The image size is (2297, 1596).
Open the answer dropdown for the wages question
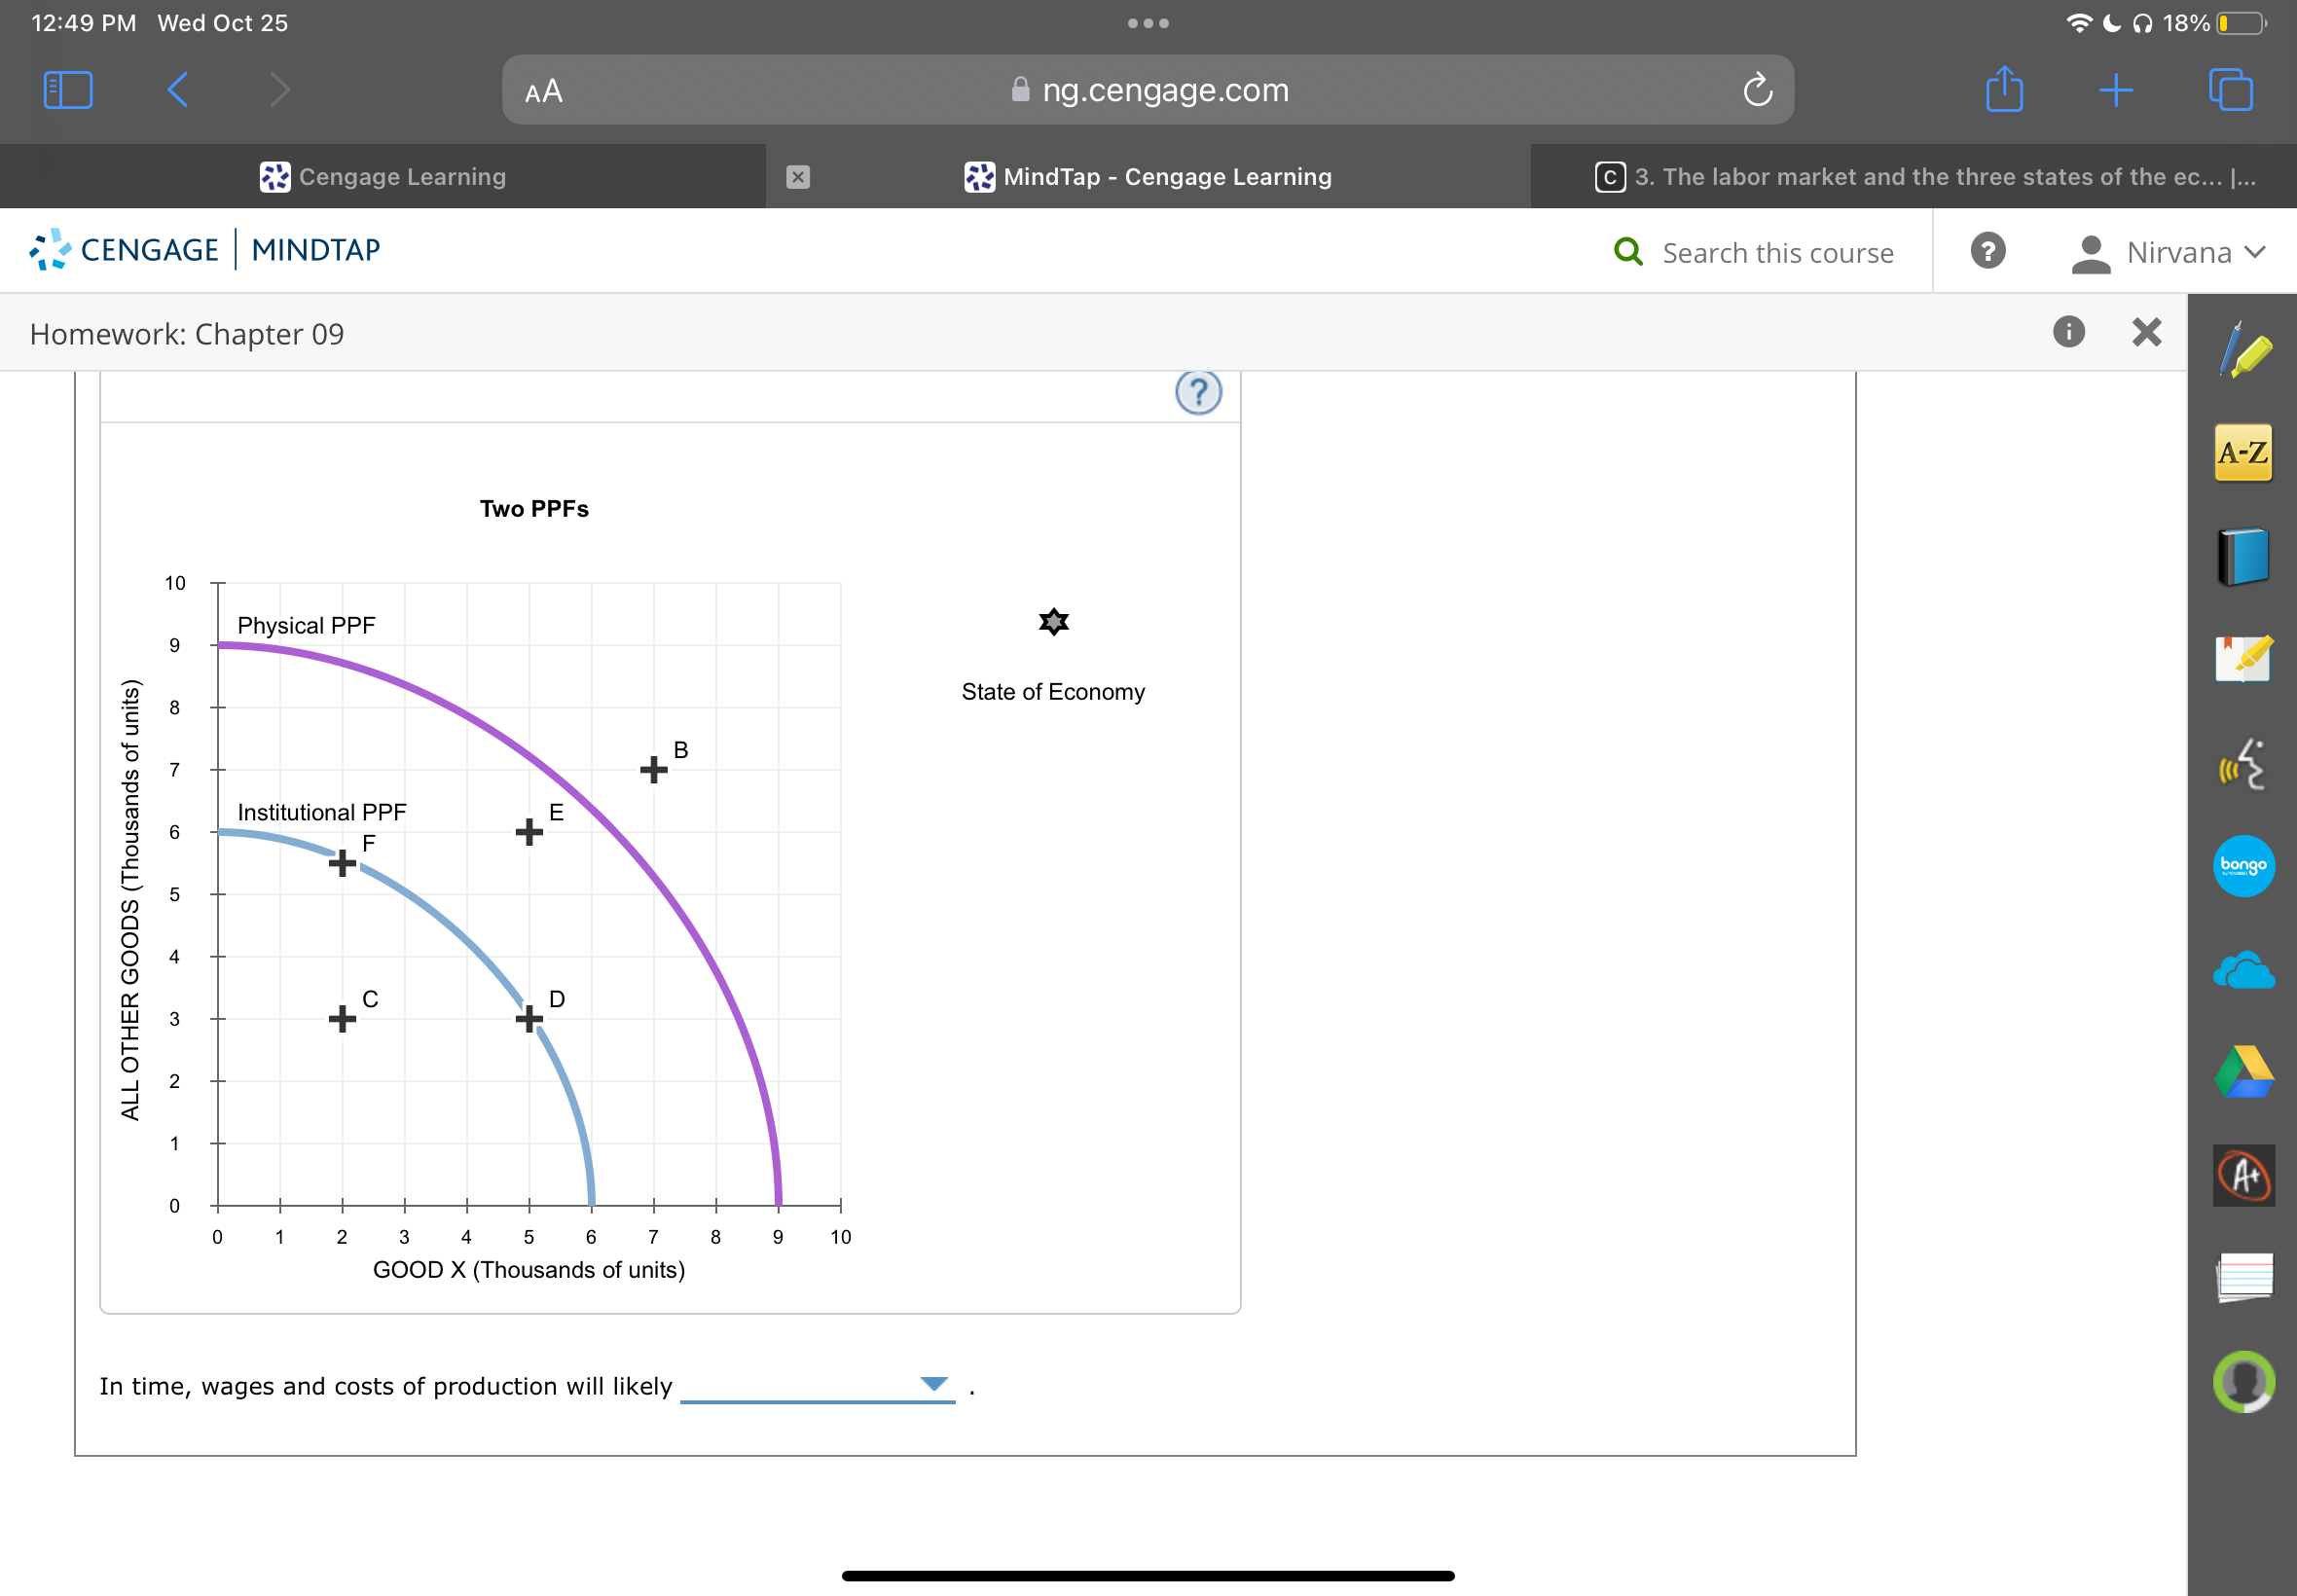click(x=931, y=1384)
